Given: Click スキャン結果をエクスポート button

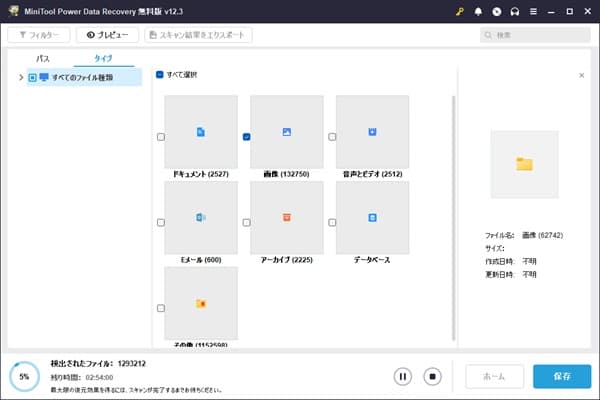Looking at the screenshot, I should point(198,35).
